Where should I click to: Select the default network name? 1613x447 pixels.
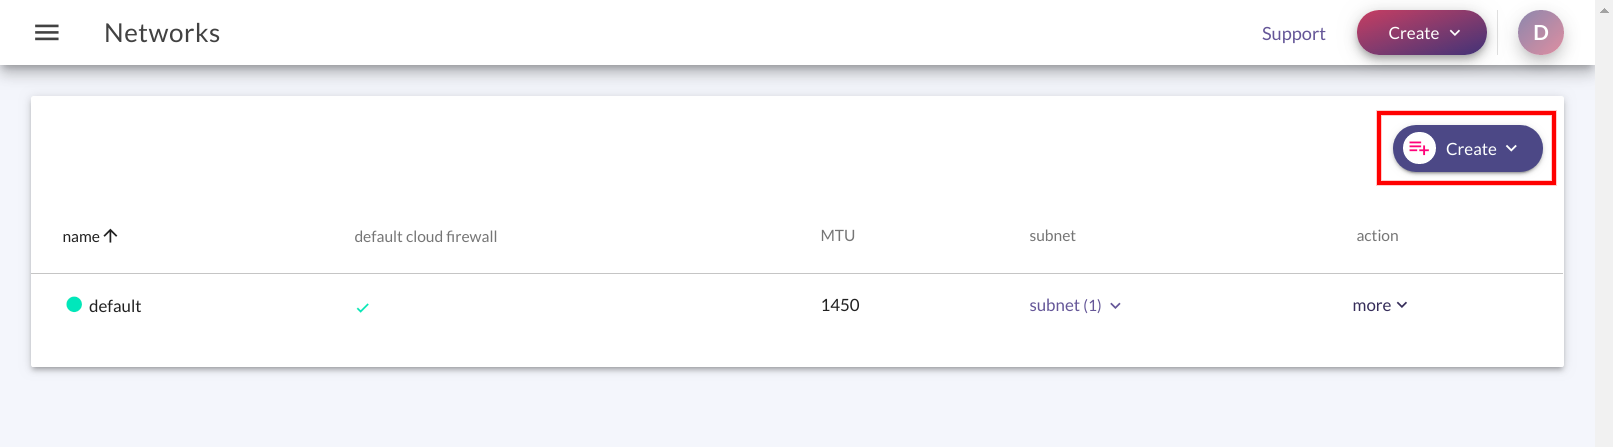tap(115, 306)
